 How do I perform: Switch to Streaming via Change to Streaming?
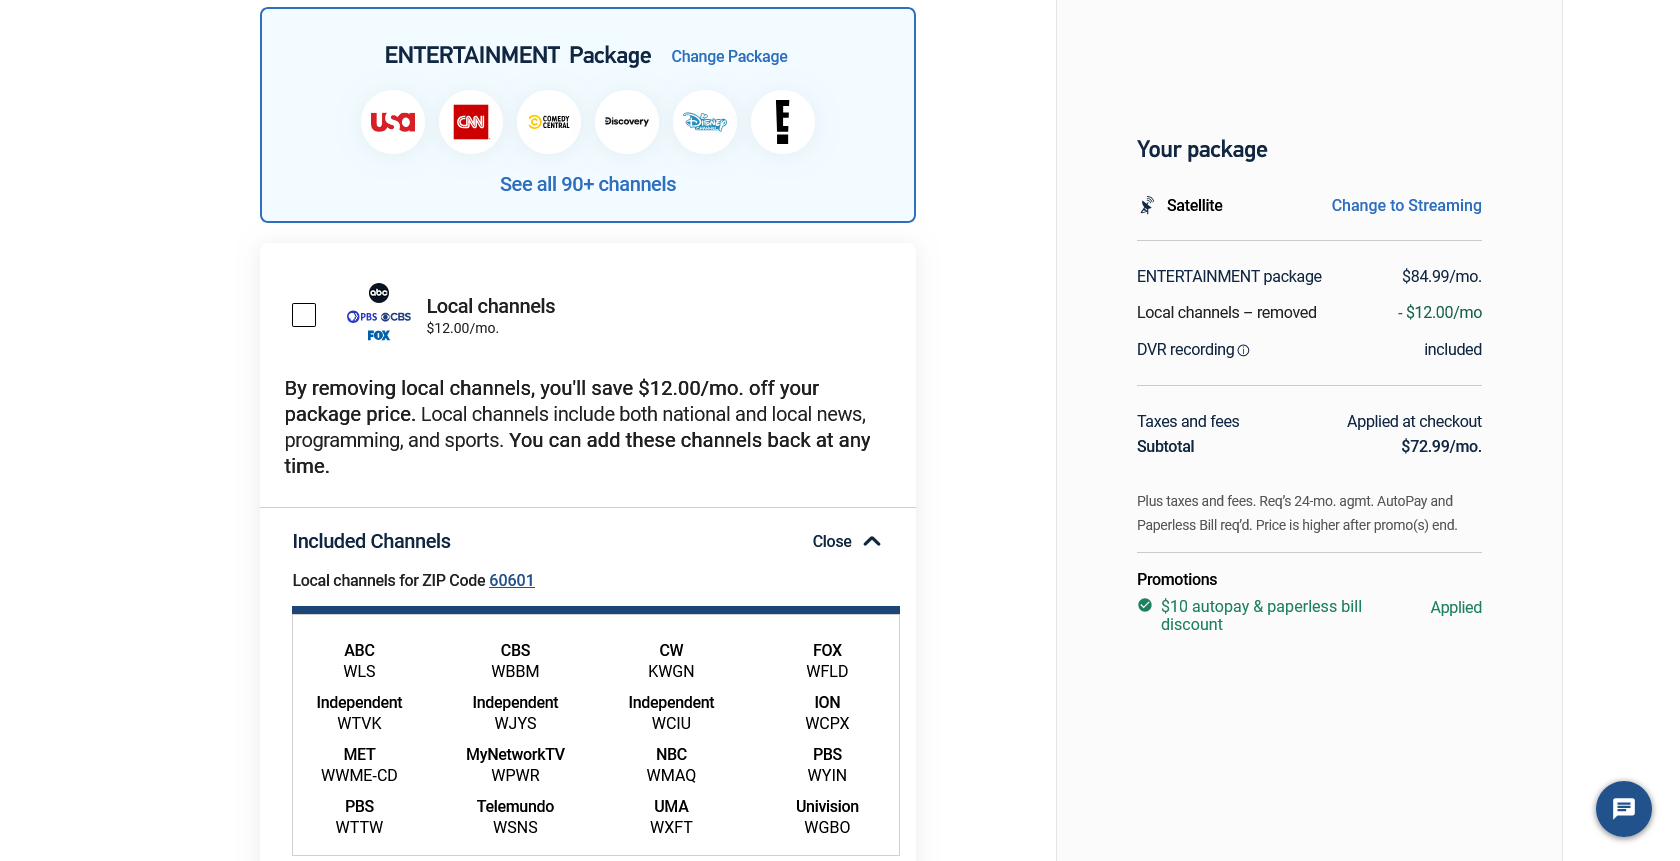click(x=1406, y=205)
